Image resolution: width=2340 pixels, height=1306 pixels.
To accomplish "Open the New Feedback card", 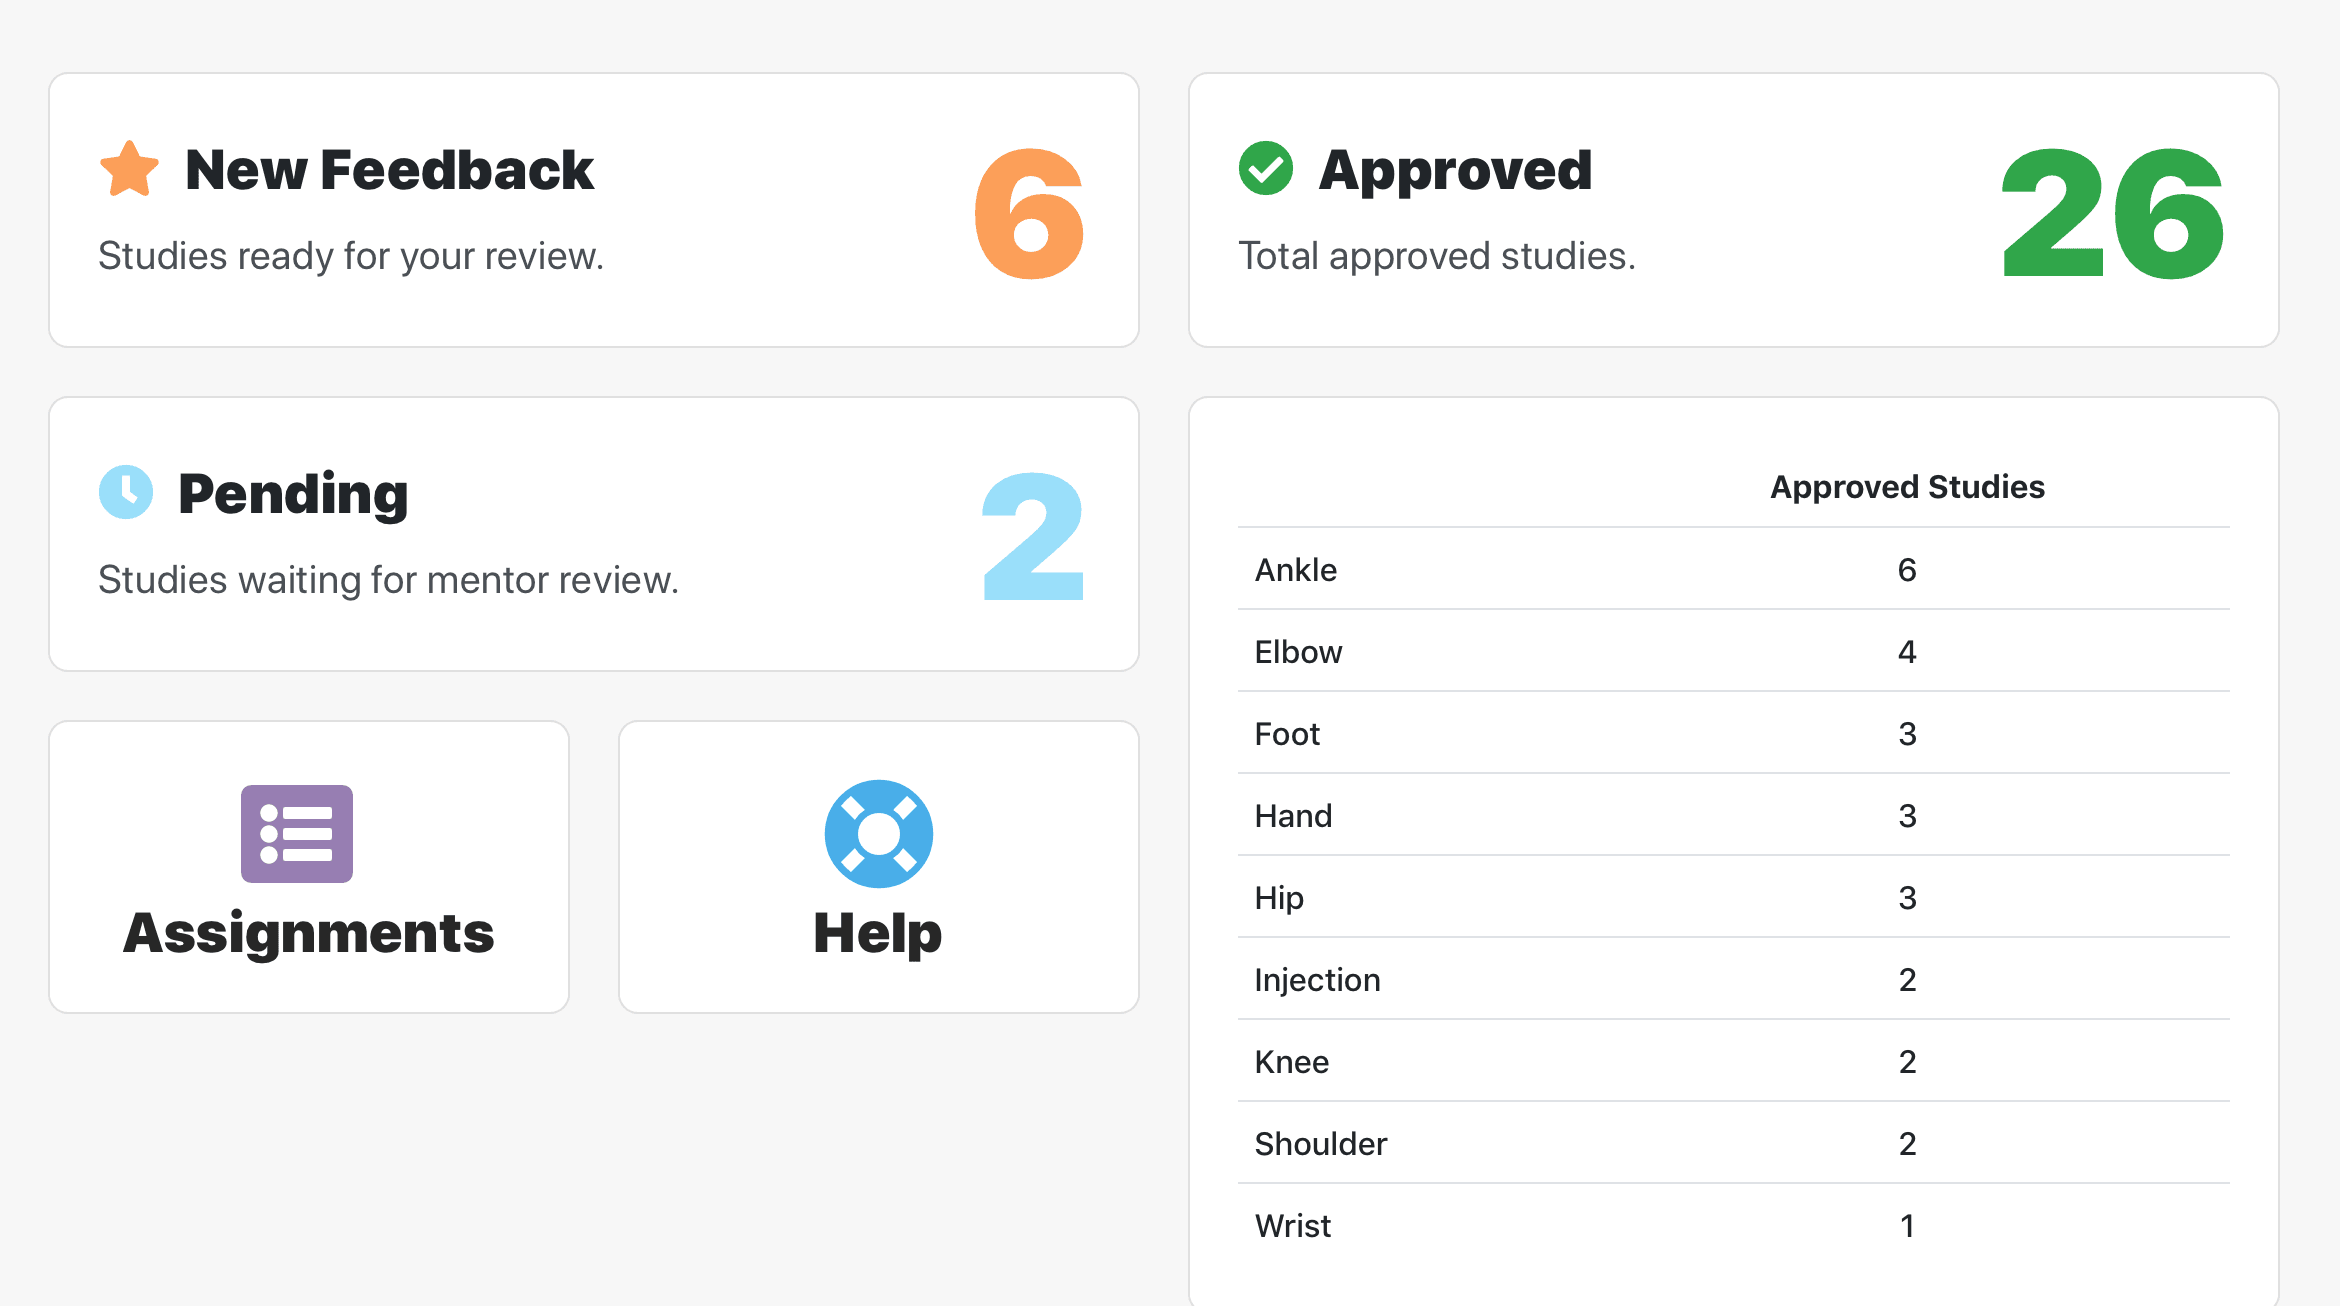I will click(594, 208).
